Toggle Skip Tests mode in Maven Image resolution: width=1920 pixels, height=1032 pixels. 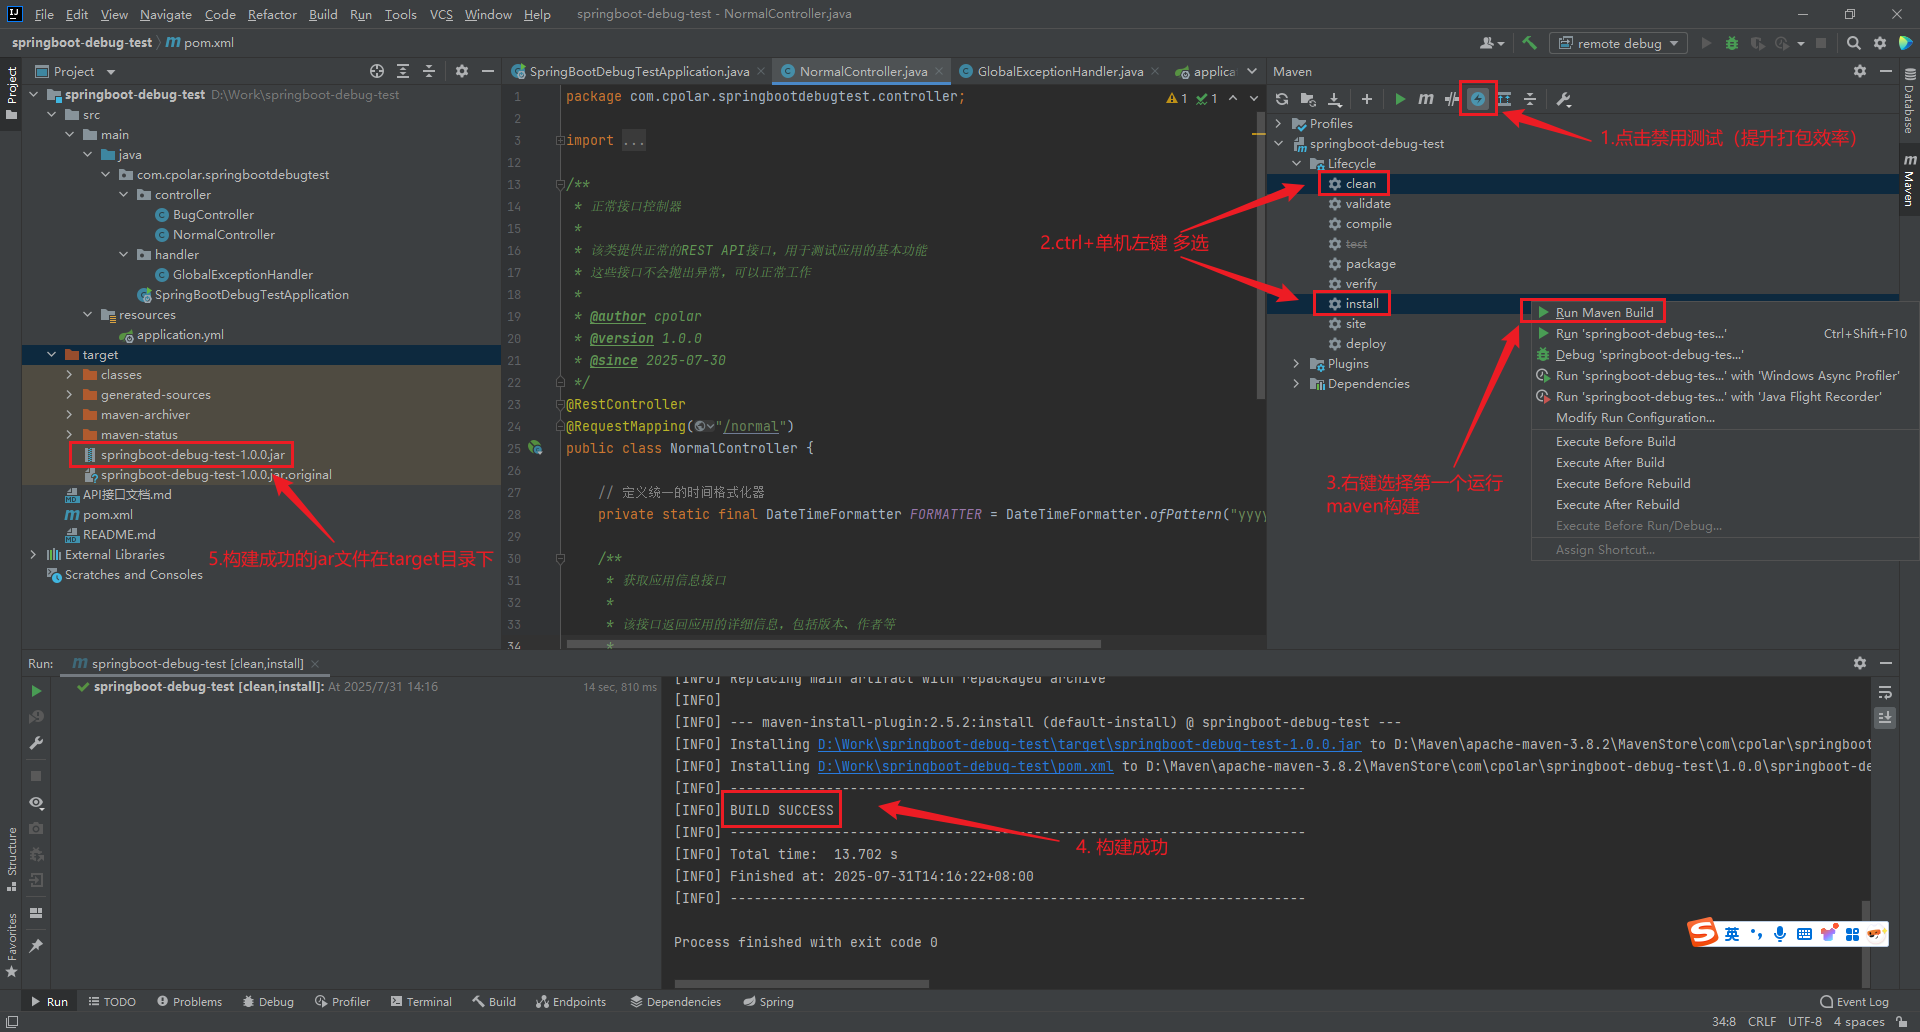click(1478, 99)
